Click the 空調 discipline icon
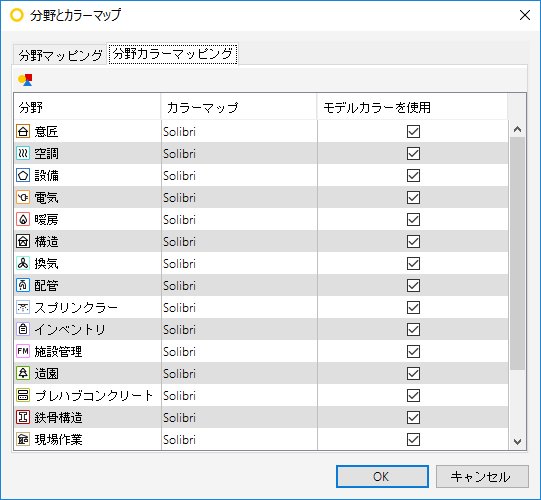Image resolution: width=541 pixels, height=500 pixels. [x=23, y=153]
